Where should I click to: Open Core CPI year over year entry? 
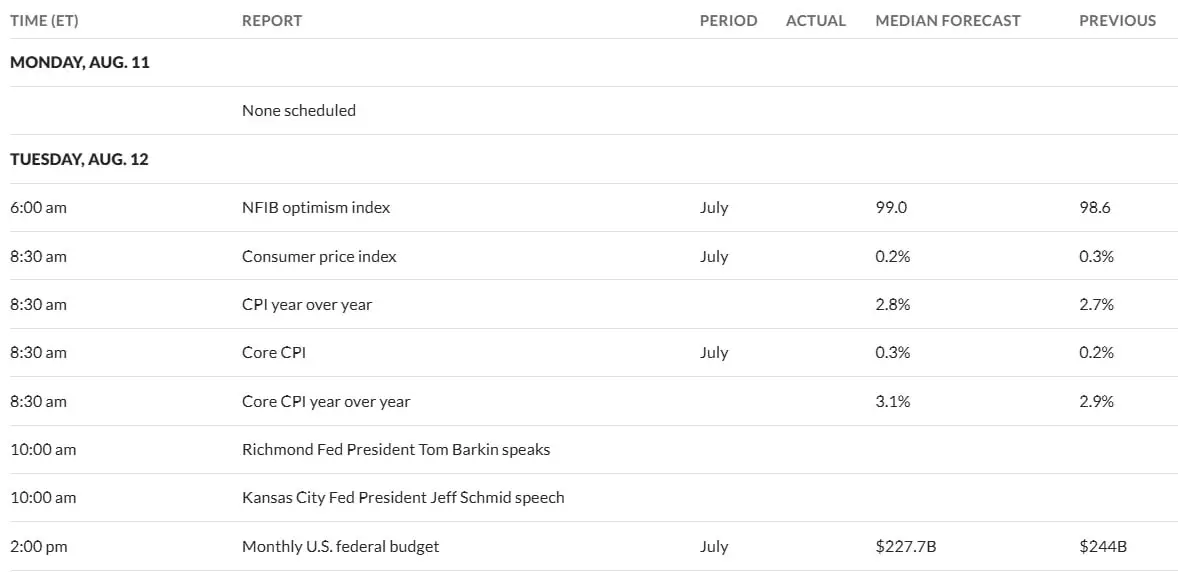326,401
